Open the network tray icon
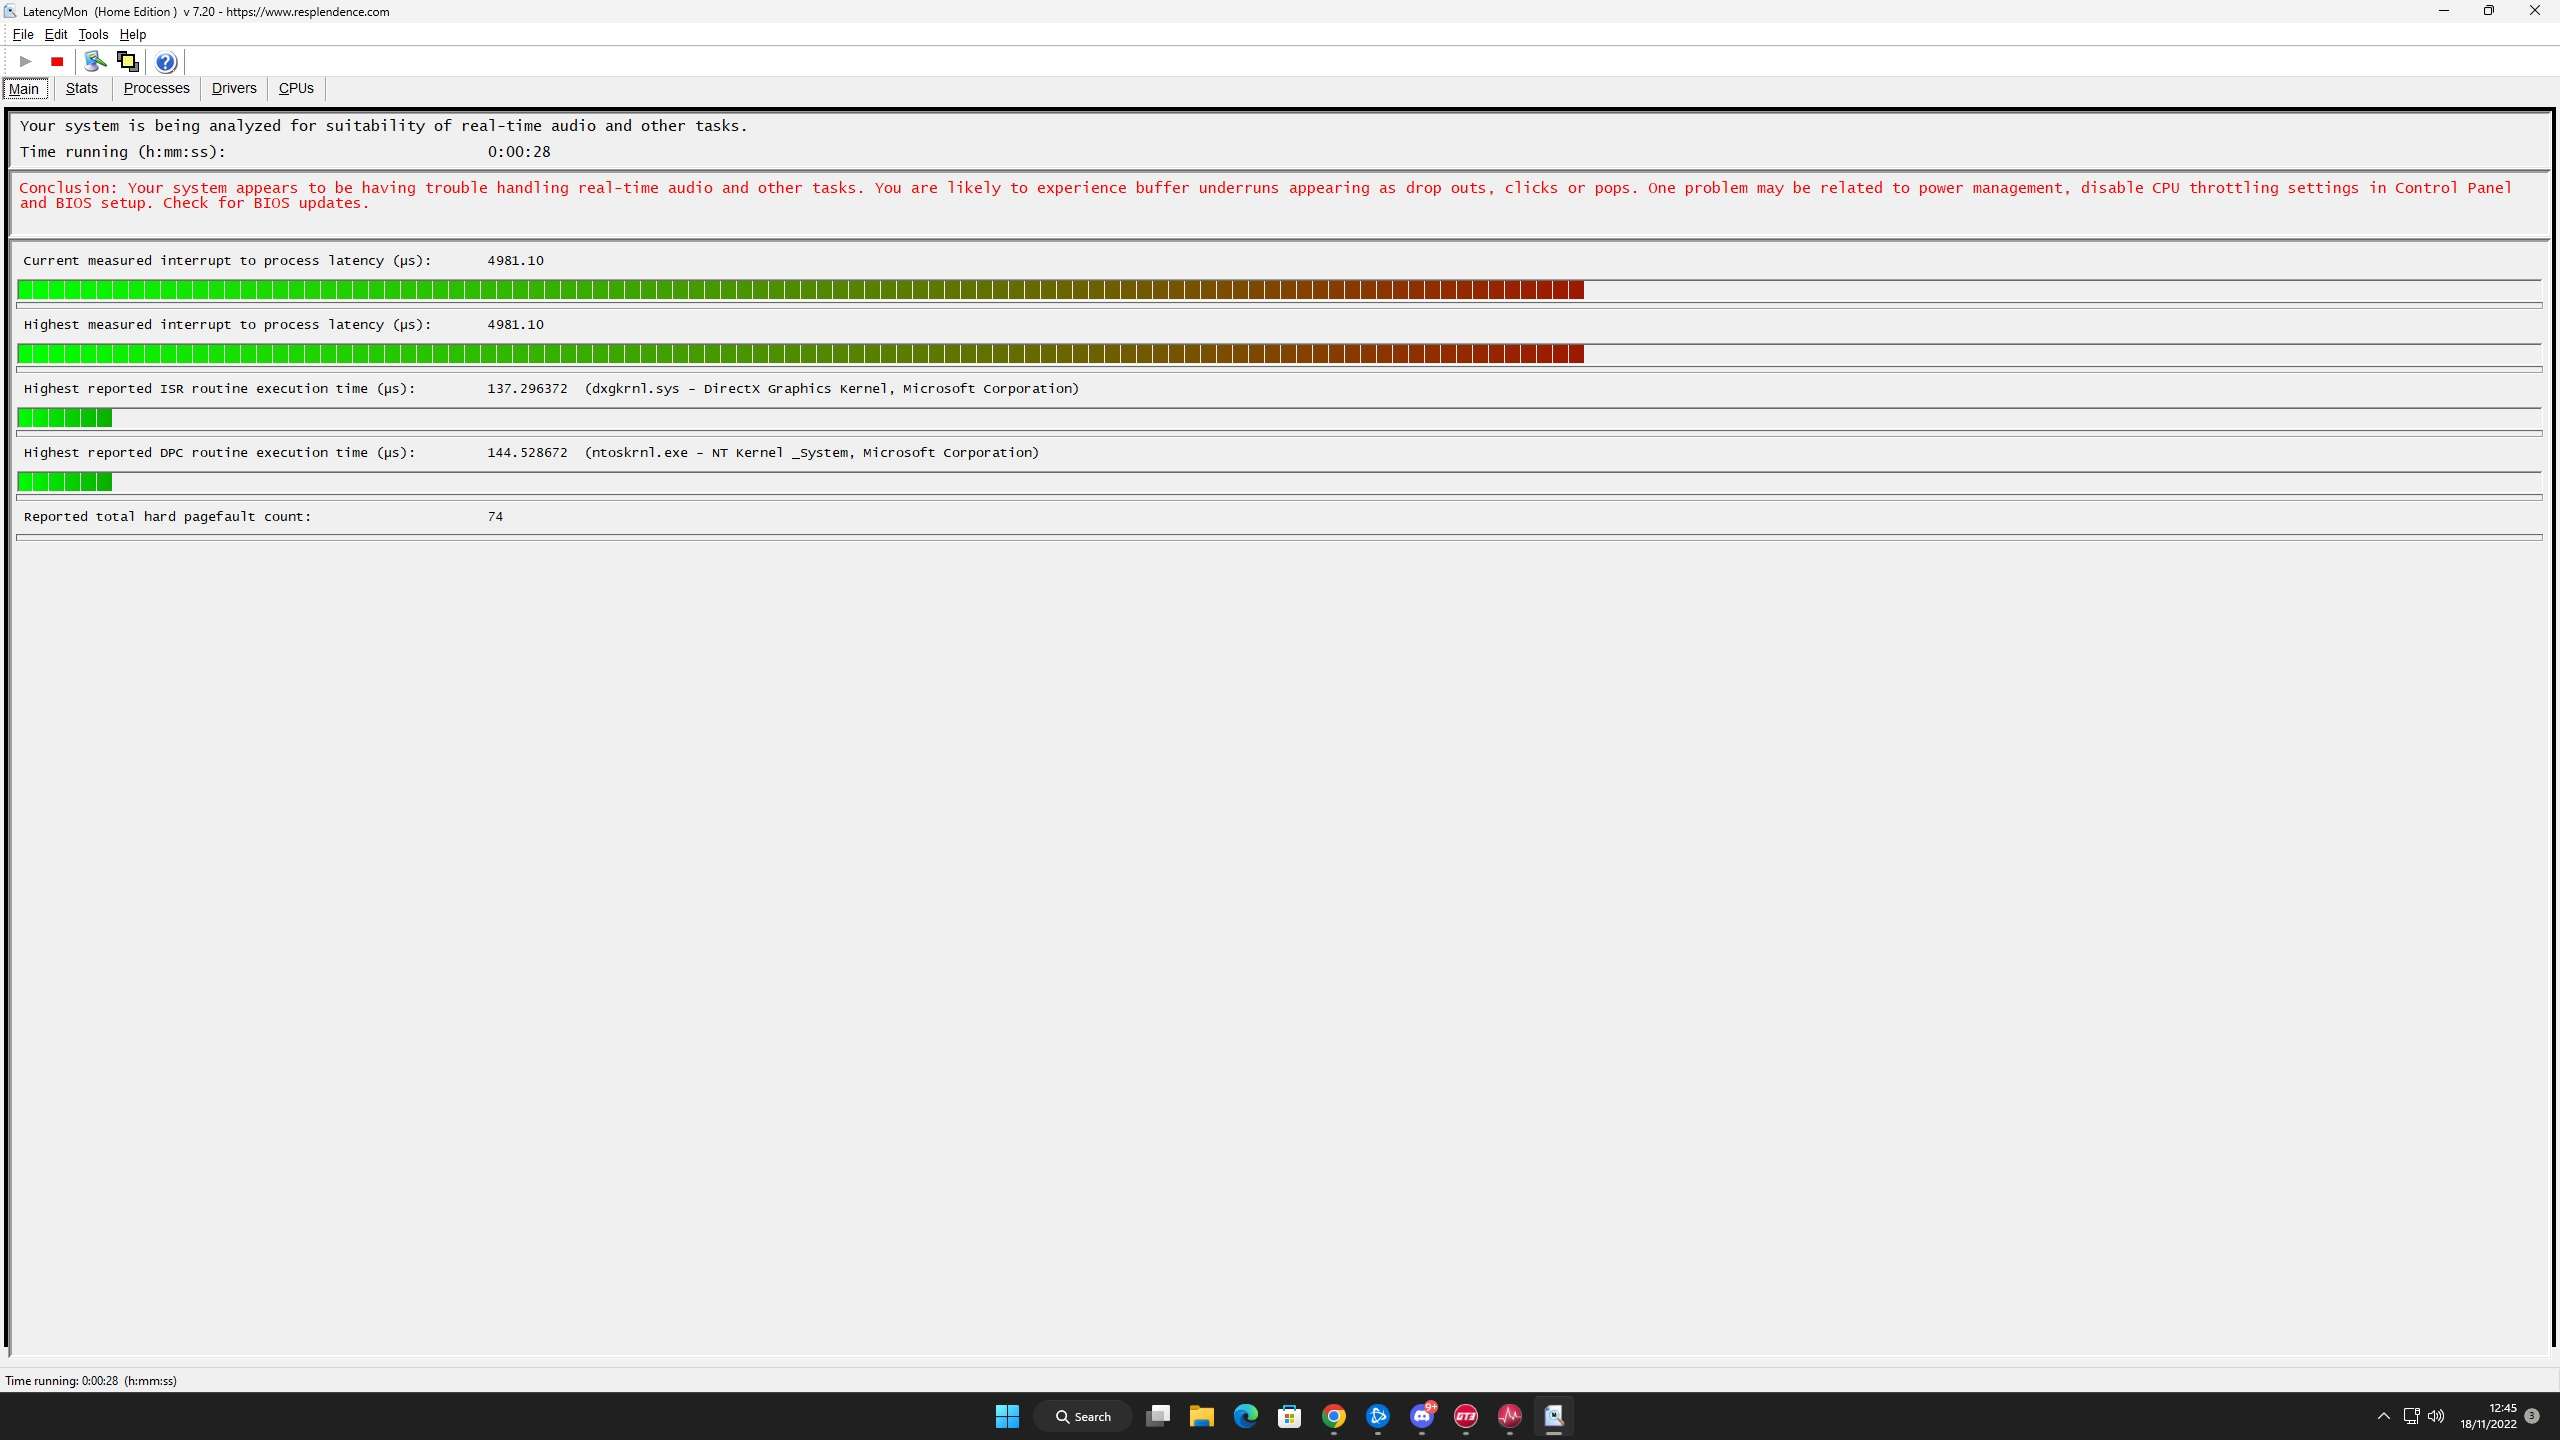Viewport: 2560px width, 1440px height. coord(2411,1416)
